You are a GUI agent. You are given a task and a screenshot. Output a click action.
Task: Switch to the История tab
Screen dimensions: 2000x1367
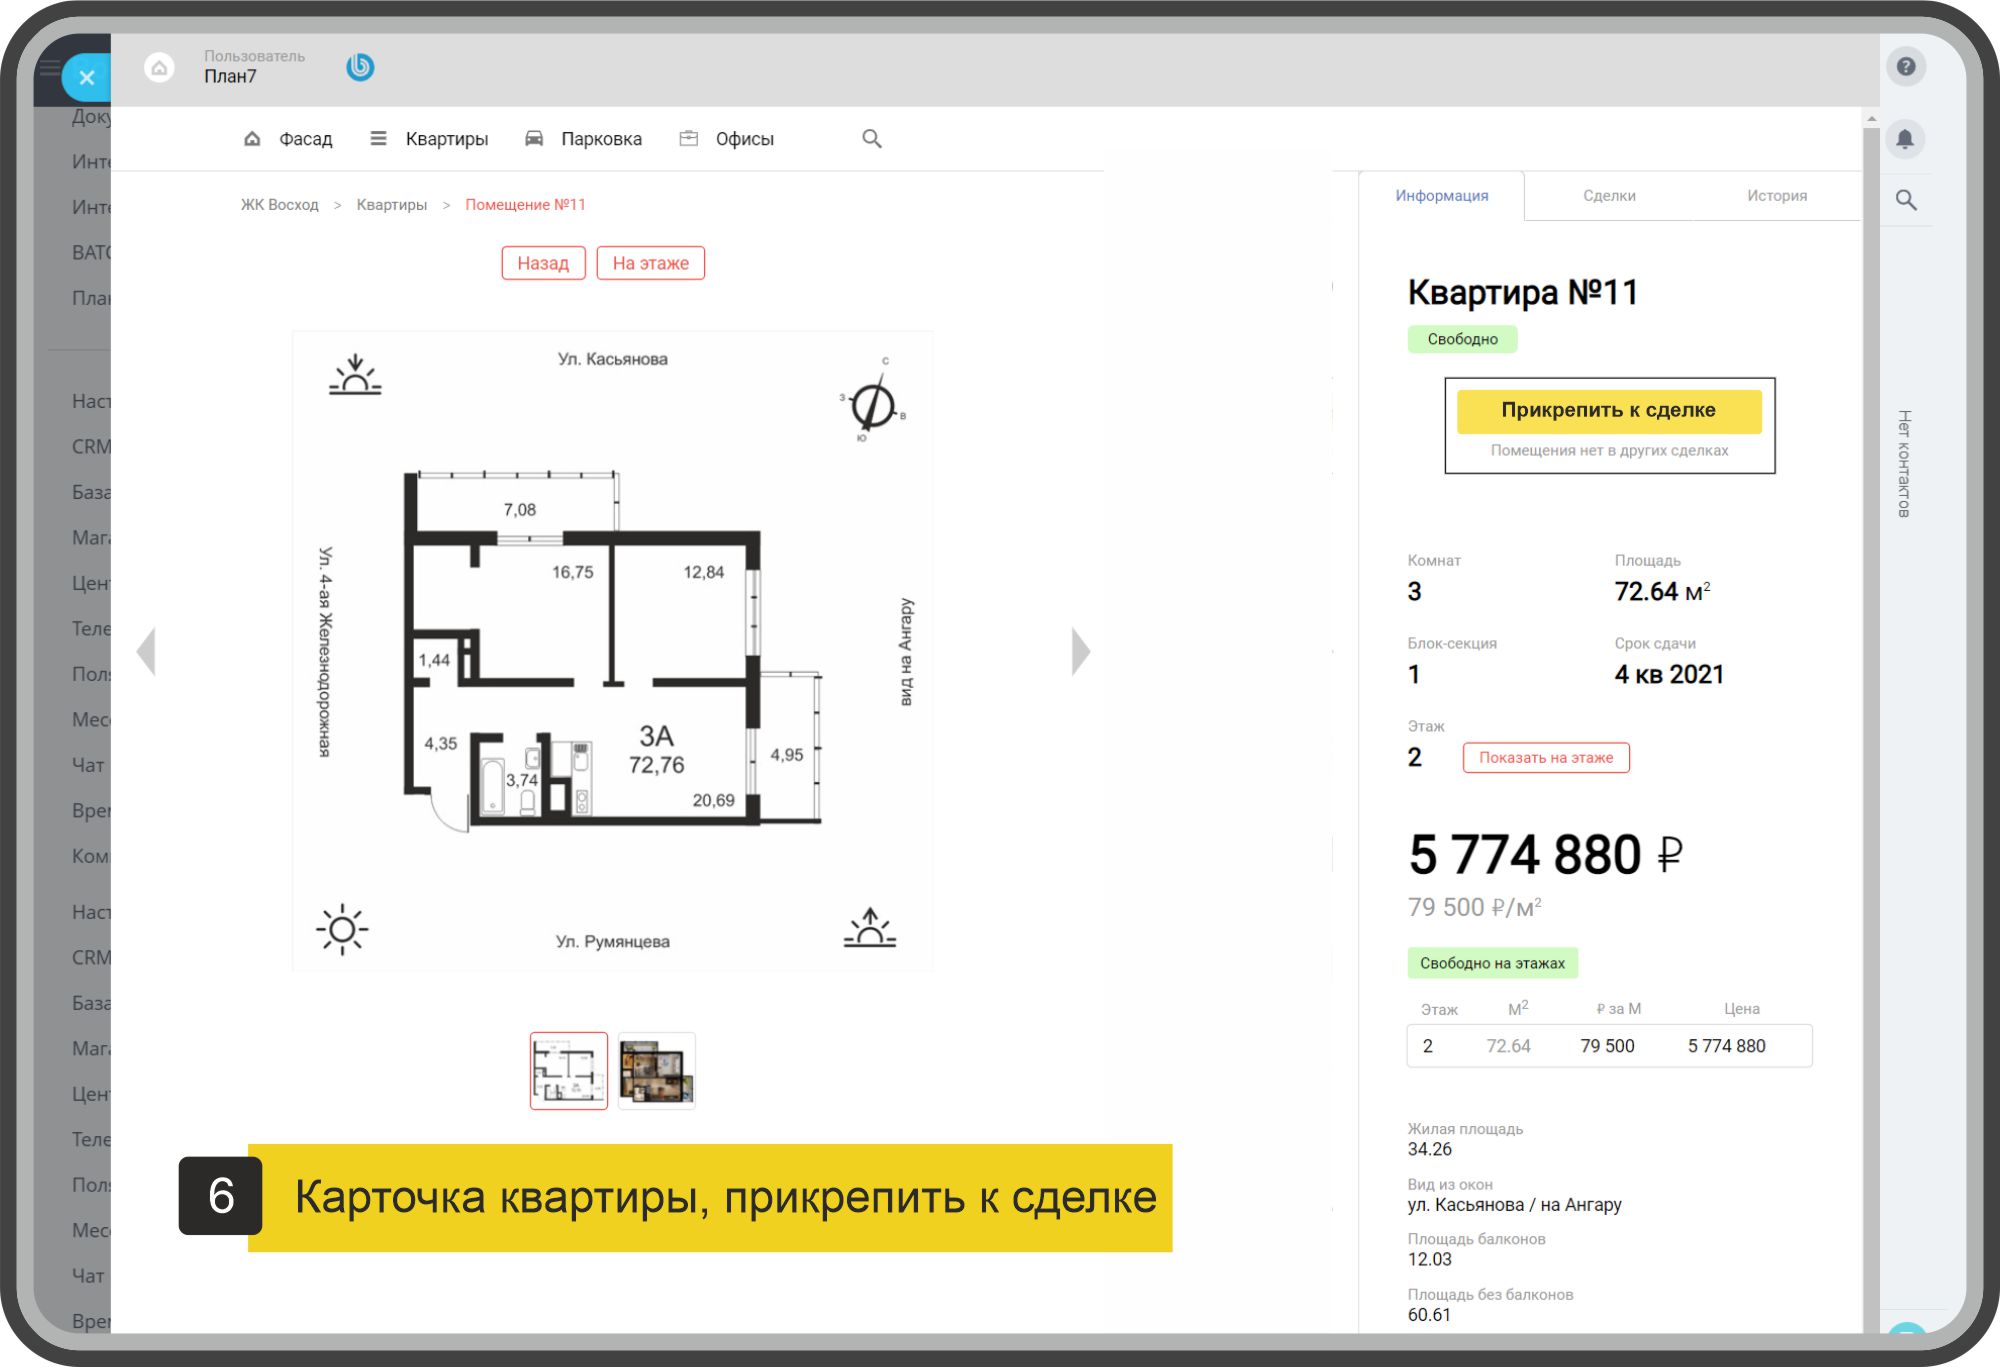1777,196
